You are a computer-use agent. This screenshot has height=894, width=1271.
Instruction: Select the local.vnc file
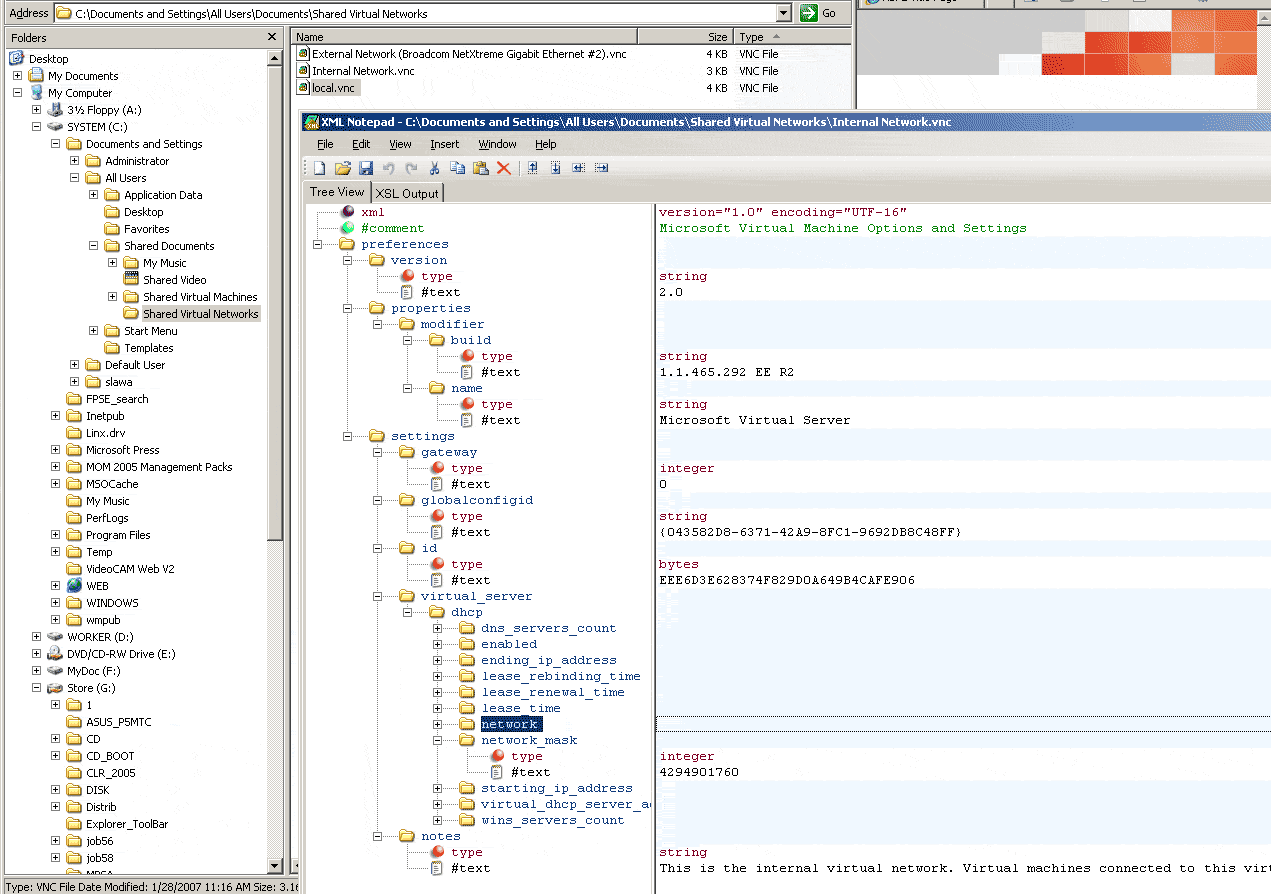tap(334, 88)
